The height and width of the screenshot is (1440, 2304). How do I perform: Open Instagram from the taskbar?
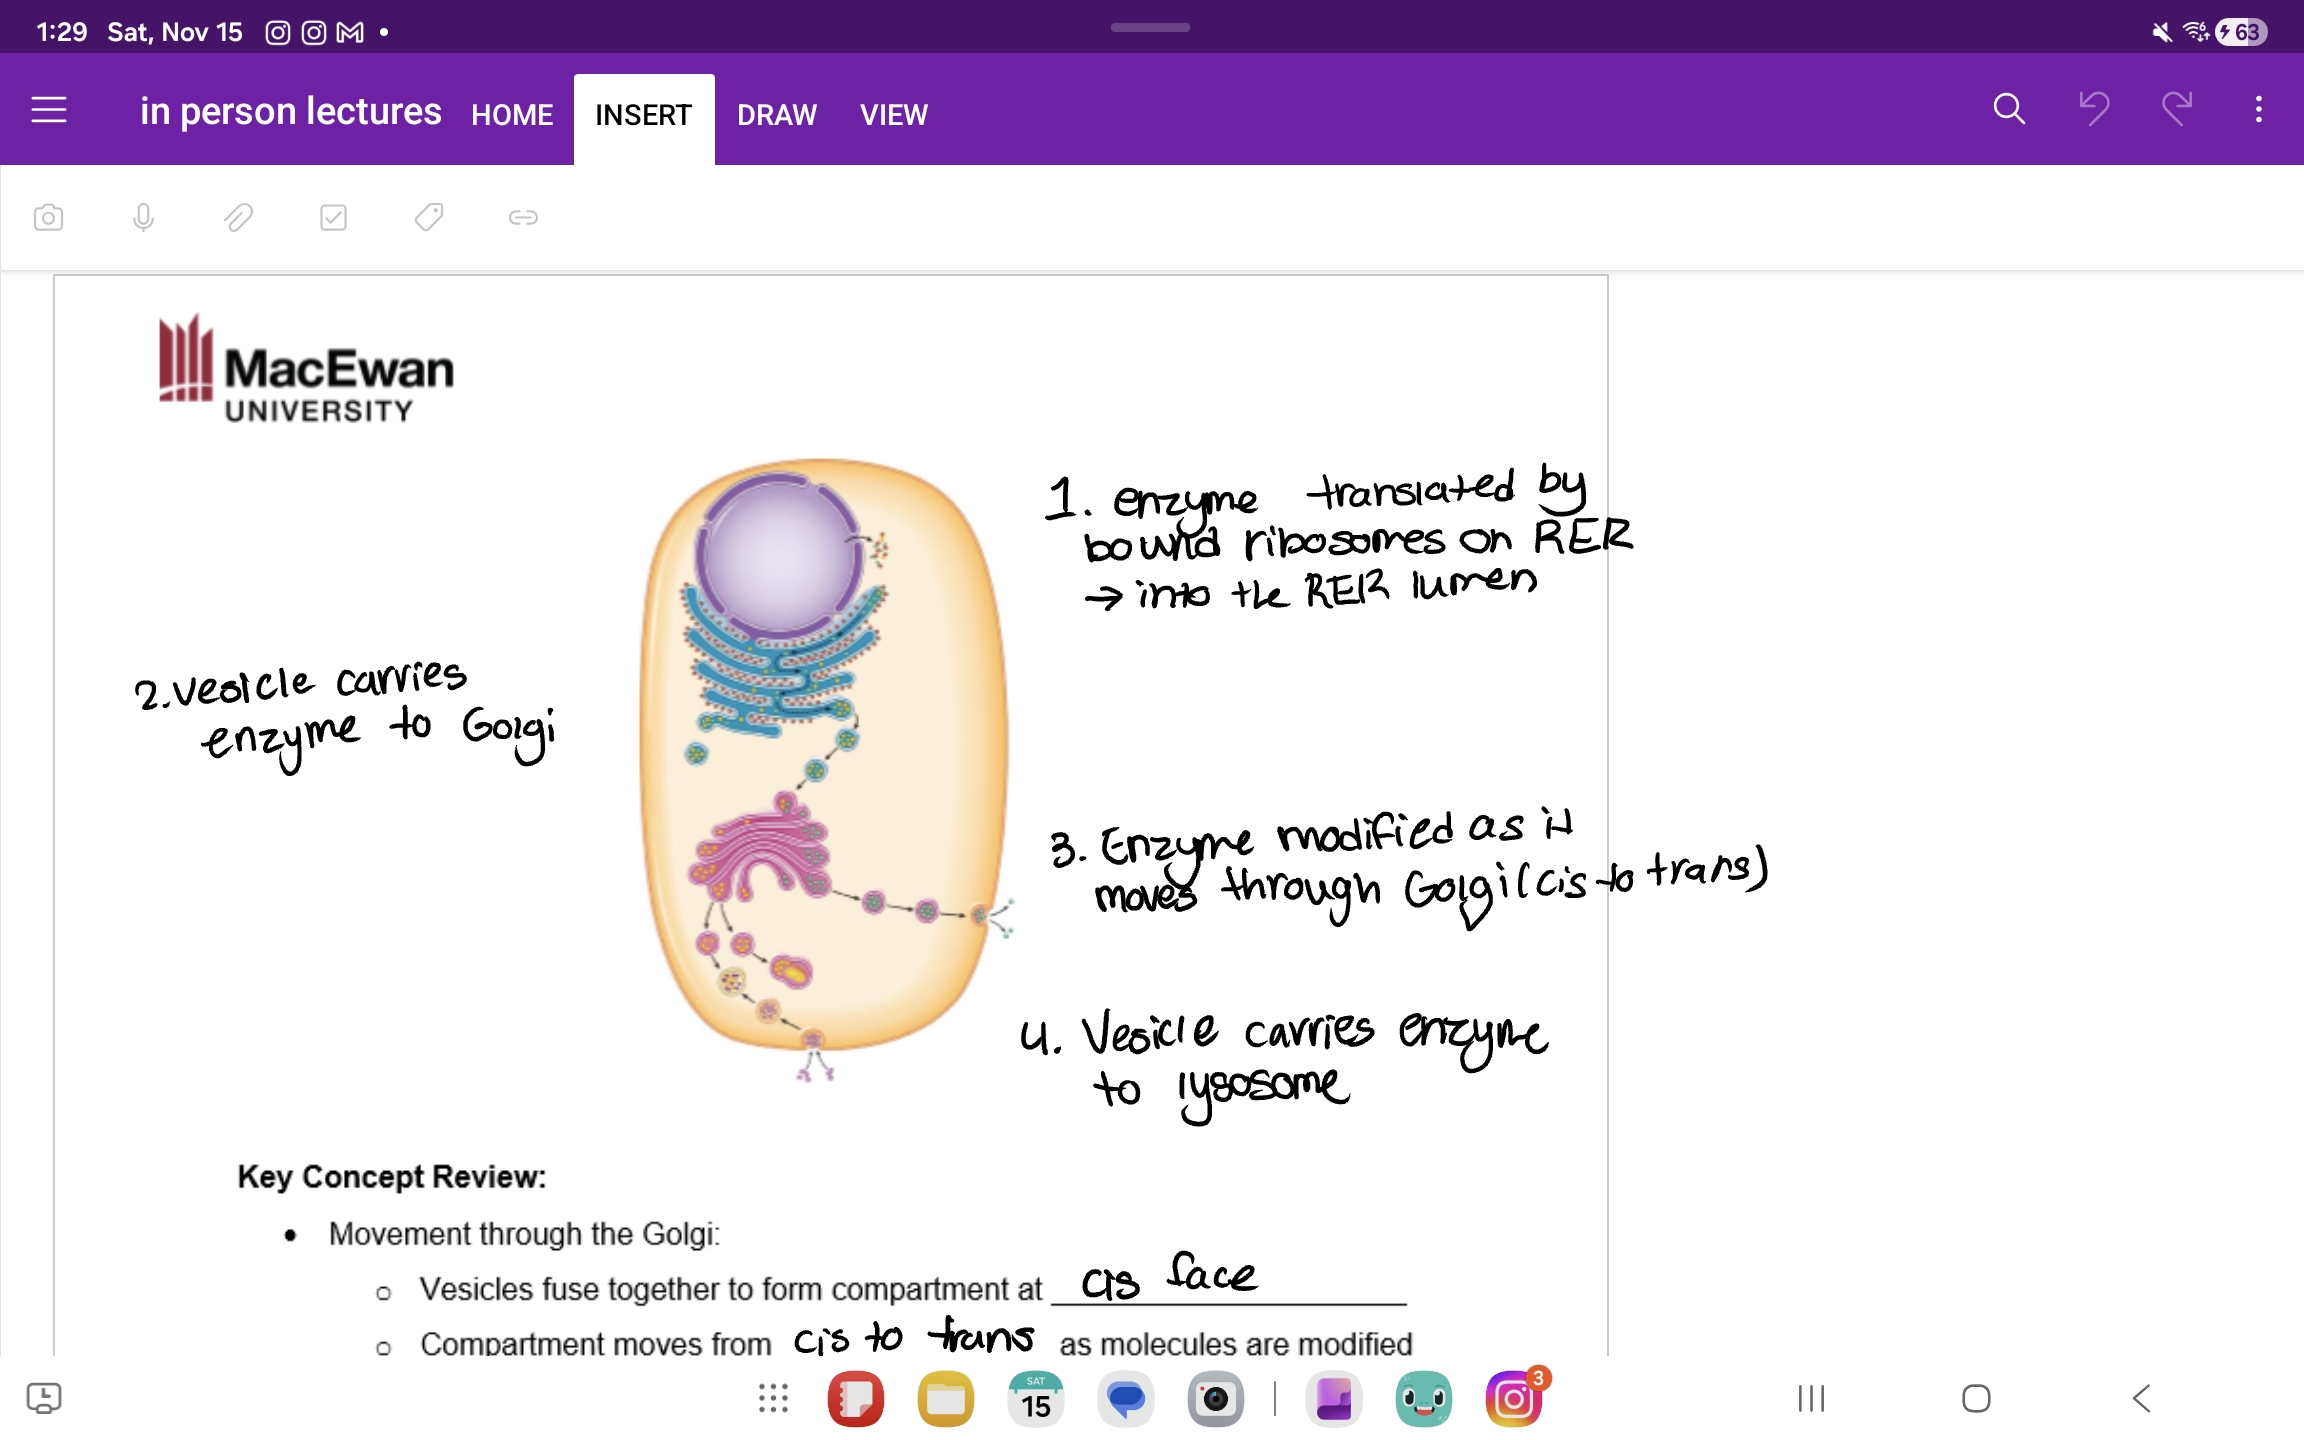tap(1513, 1398)
